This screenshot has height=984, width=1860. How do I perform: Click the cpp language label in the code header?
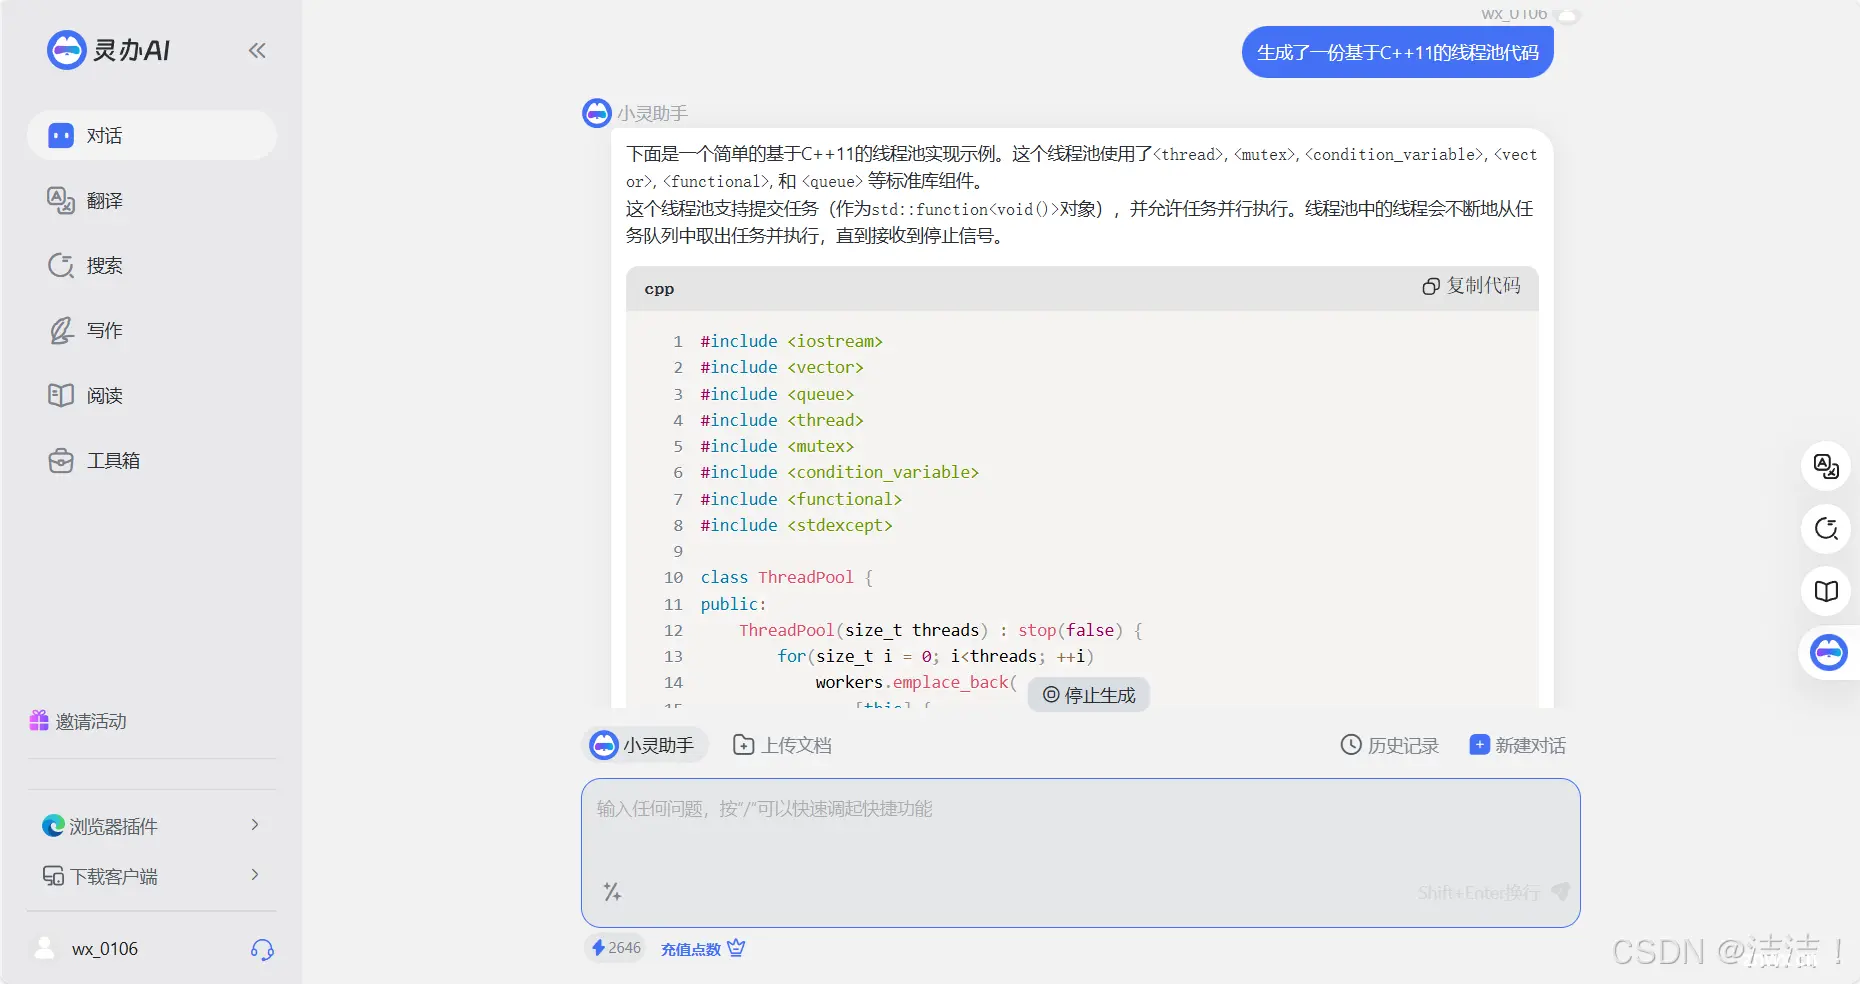coord(659,289)
